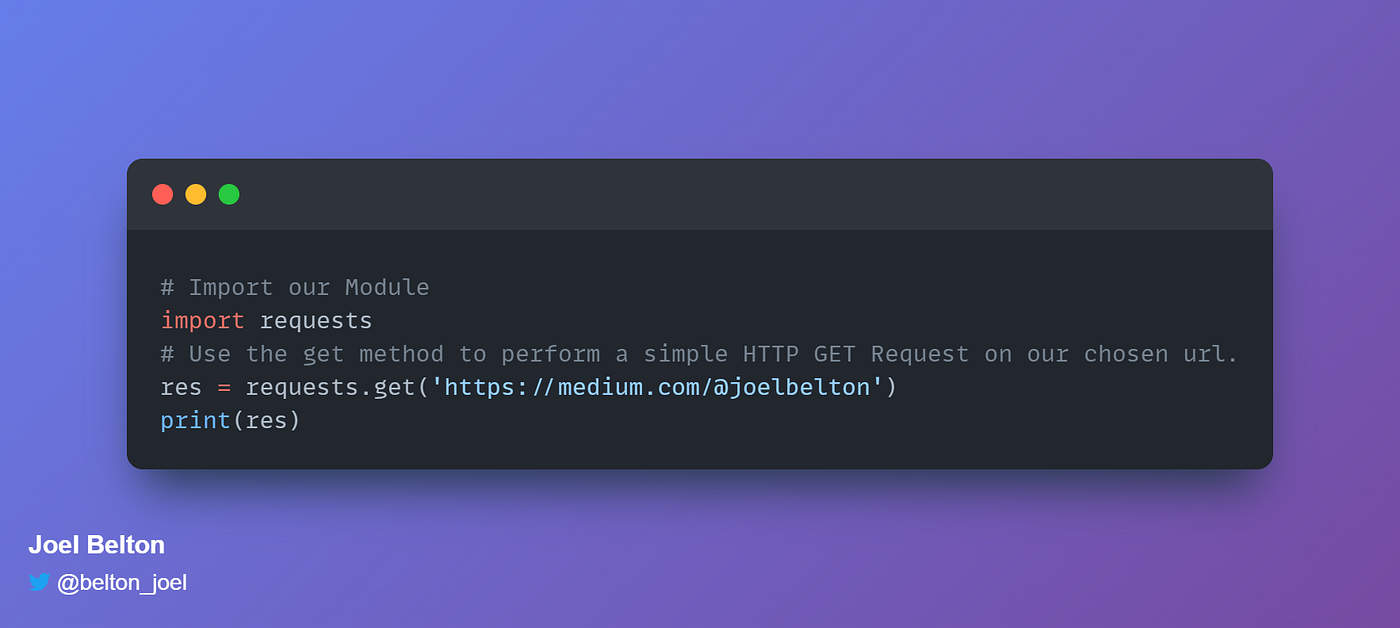Click the yellow minimize dot
Screen dimensions: 1400x628
click(196, 194)
